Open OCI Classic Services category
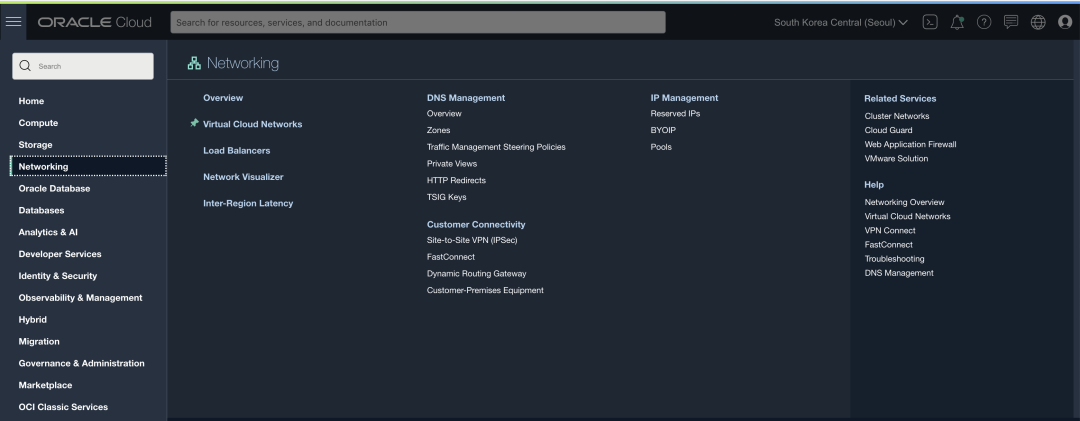 (x=63, y=407)
